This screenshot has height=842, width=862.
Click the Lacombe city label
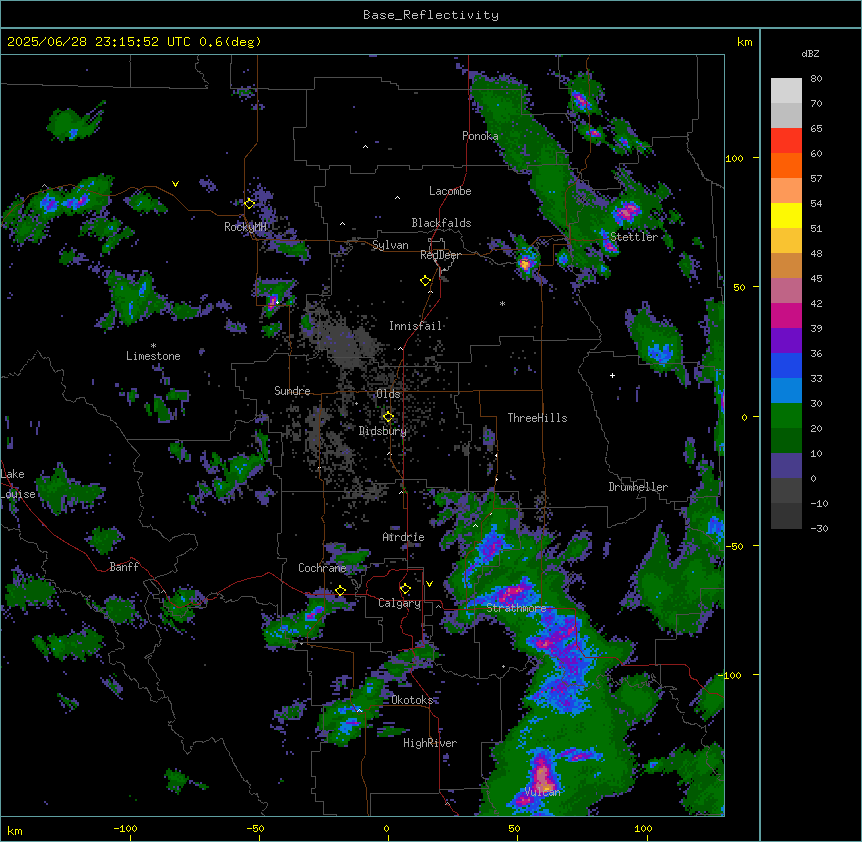coord(450,191)
